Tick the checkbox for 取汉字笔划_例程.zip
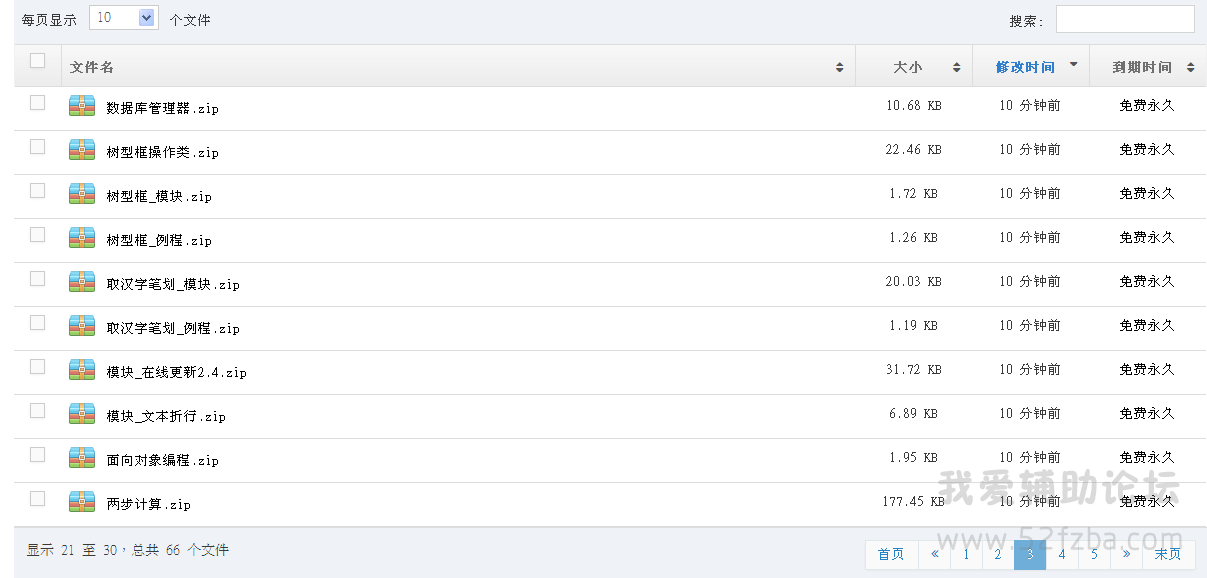Image resolution: width=1207 pixels, height=578 pixels. click(x=38, y=323)
